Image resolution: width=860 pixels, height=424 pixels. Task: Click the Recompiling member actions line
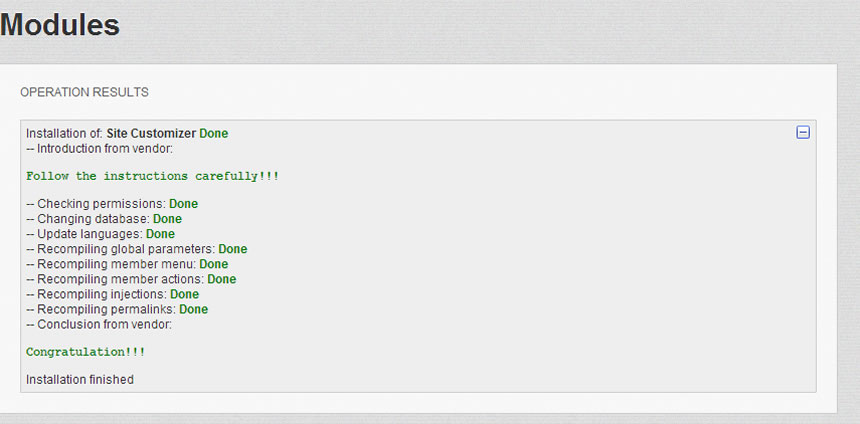115,279
